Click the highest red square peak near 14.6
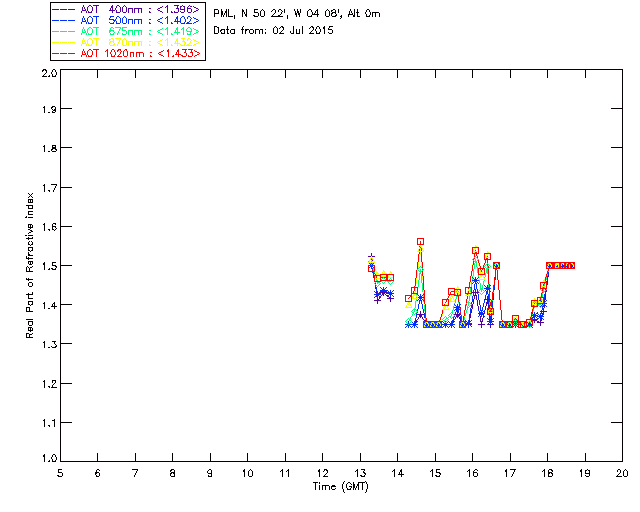The image size is (640, 512). (420, 242)
